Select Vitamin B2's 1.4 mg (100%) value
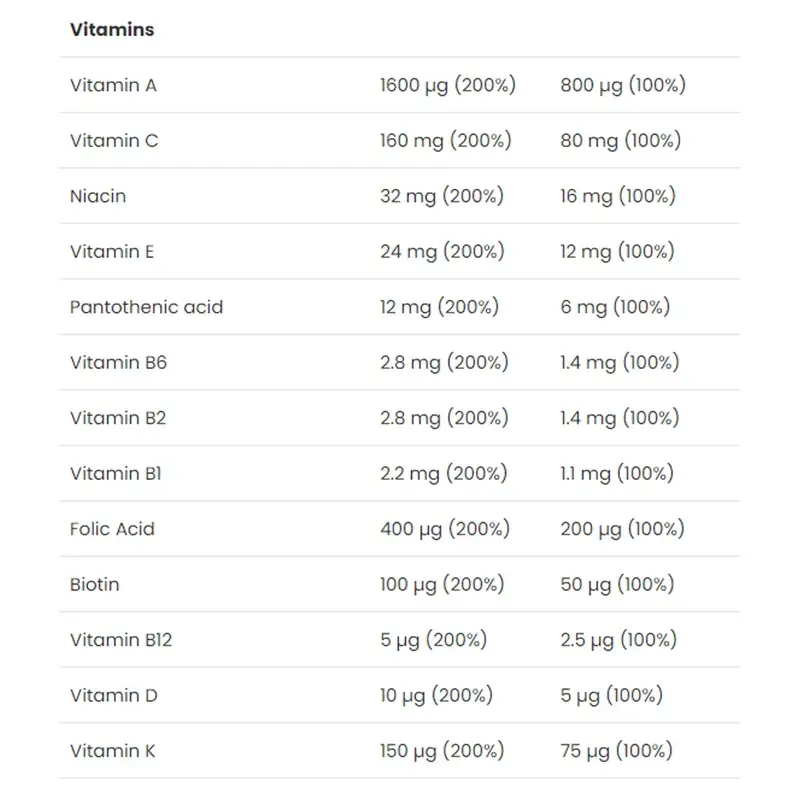800x800 pixels. pyautogui.click(x=617, y=418)
